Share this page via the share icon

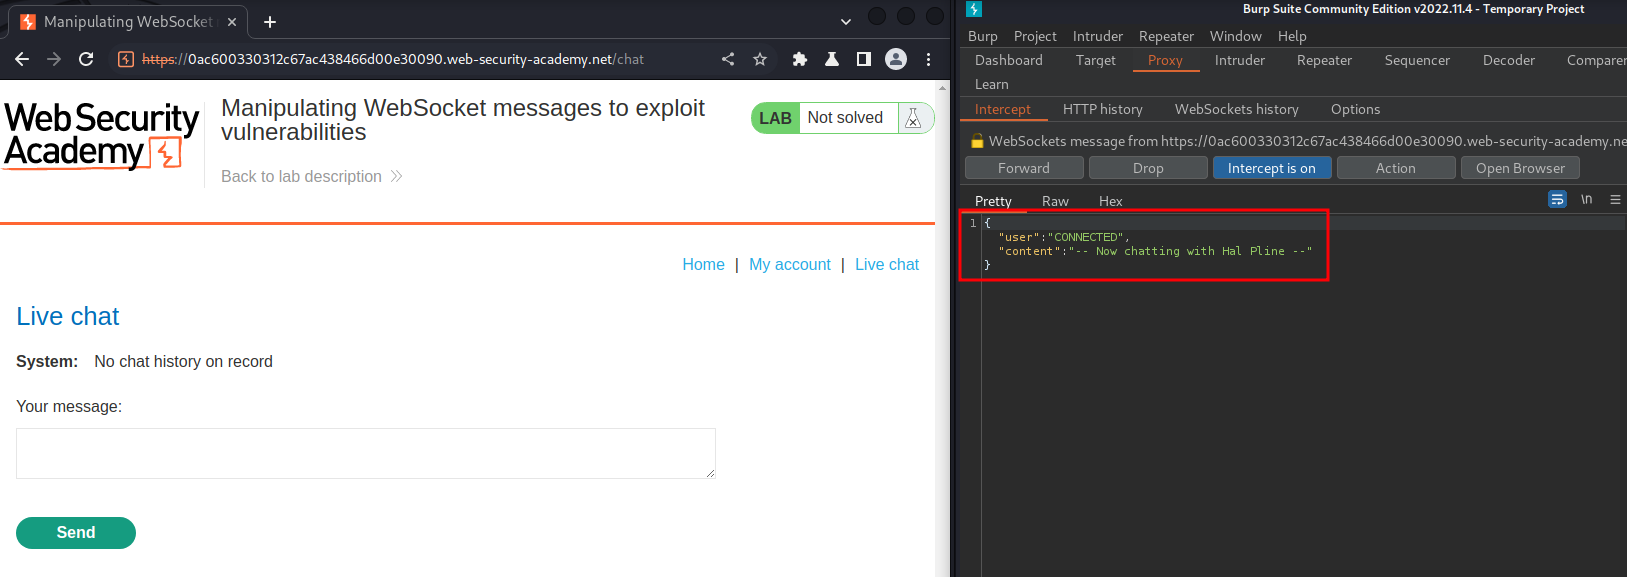tap(728, 59)
